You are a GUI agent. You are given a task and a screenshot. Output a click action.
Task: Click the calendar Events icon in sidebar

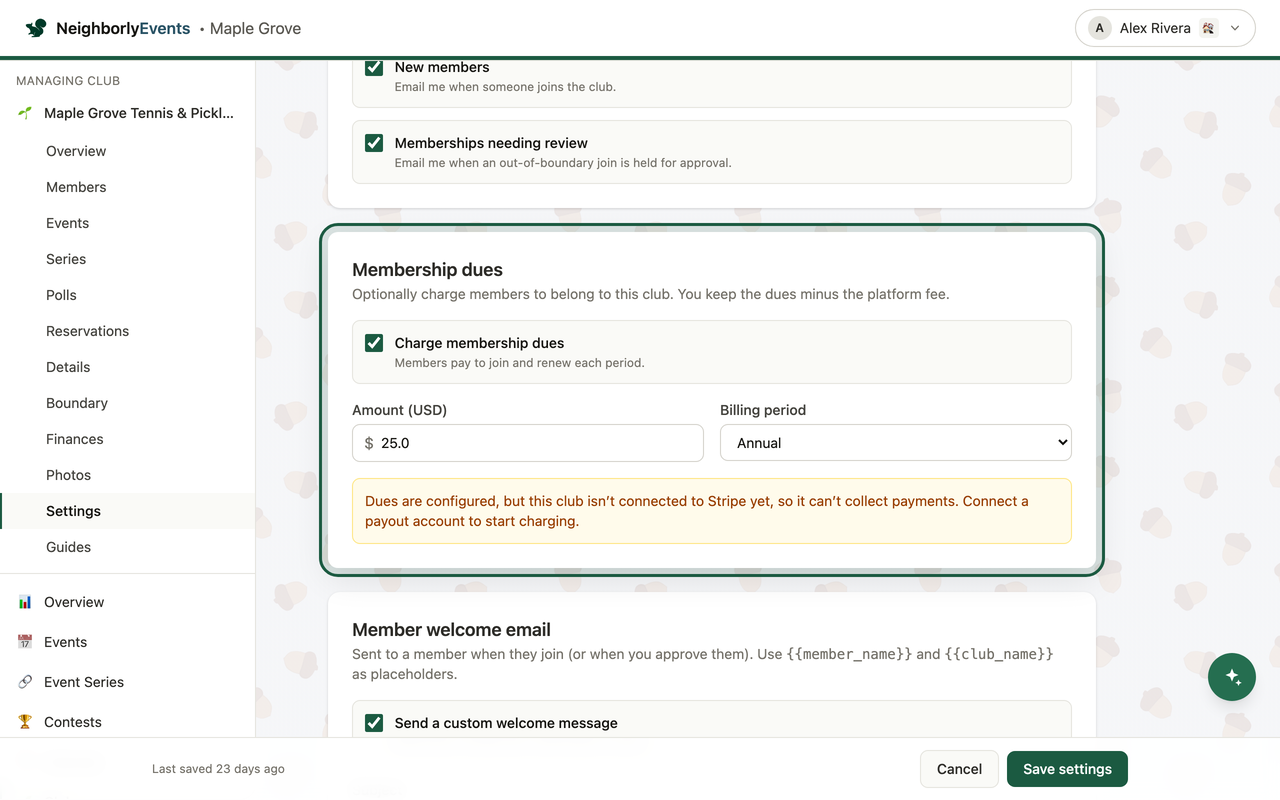click(25, 642)
